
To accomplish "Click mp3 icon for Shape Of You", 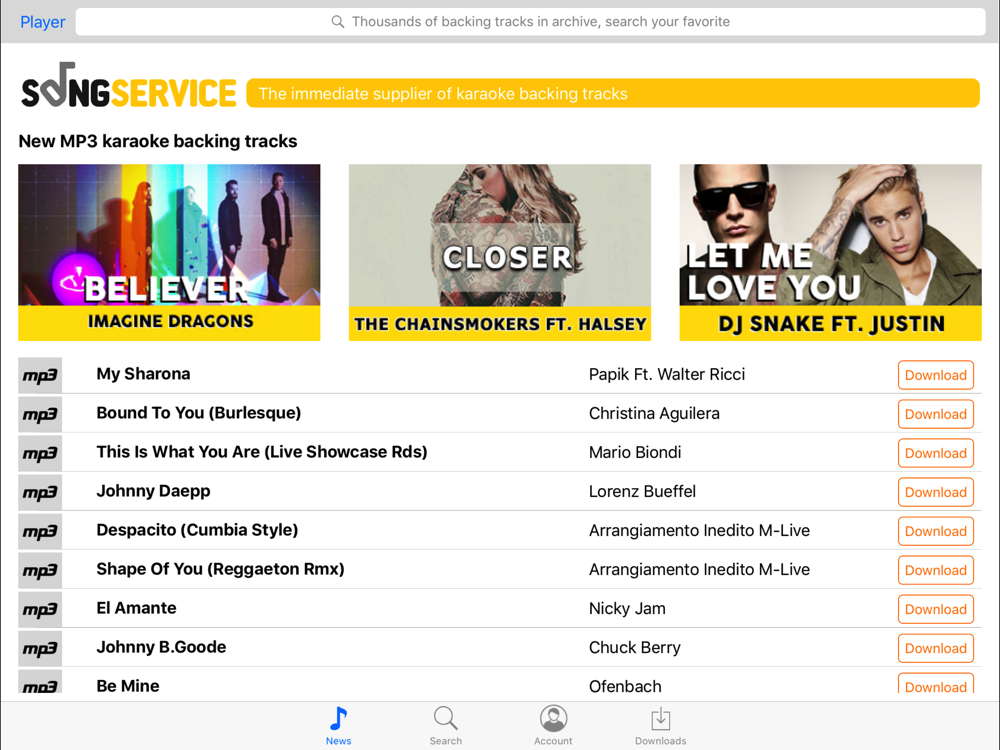I will click(40, 570).
